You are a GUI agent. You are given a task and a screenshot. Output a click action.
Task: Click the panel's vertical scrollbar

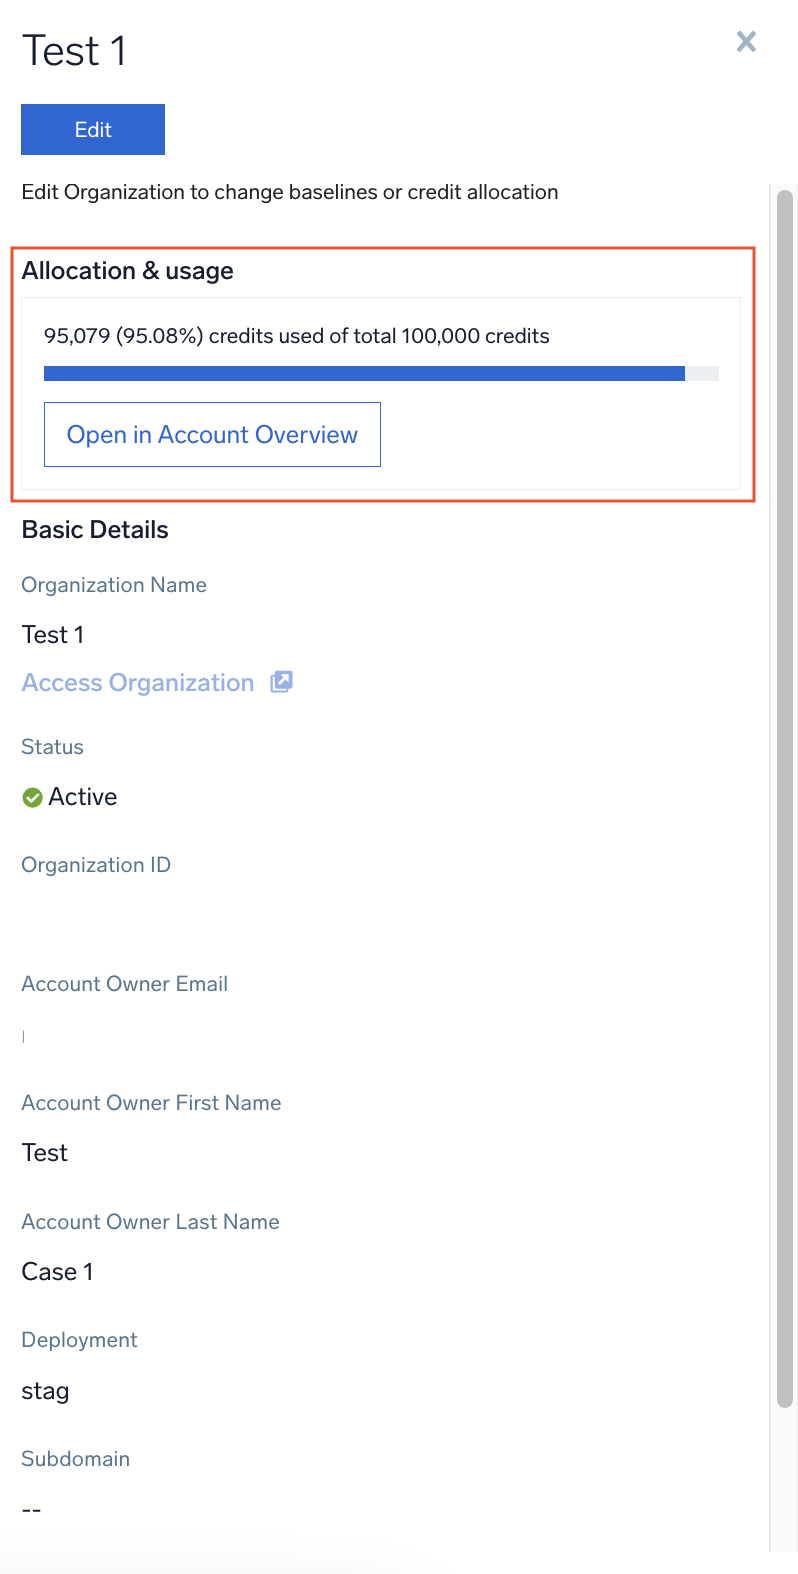(x=785, y=800)
